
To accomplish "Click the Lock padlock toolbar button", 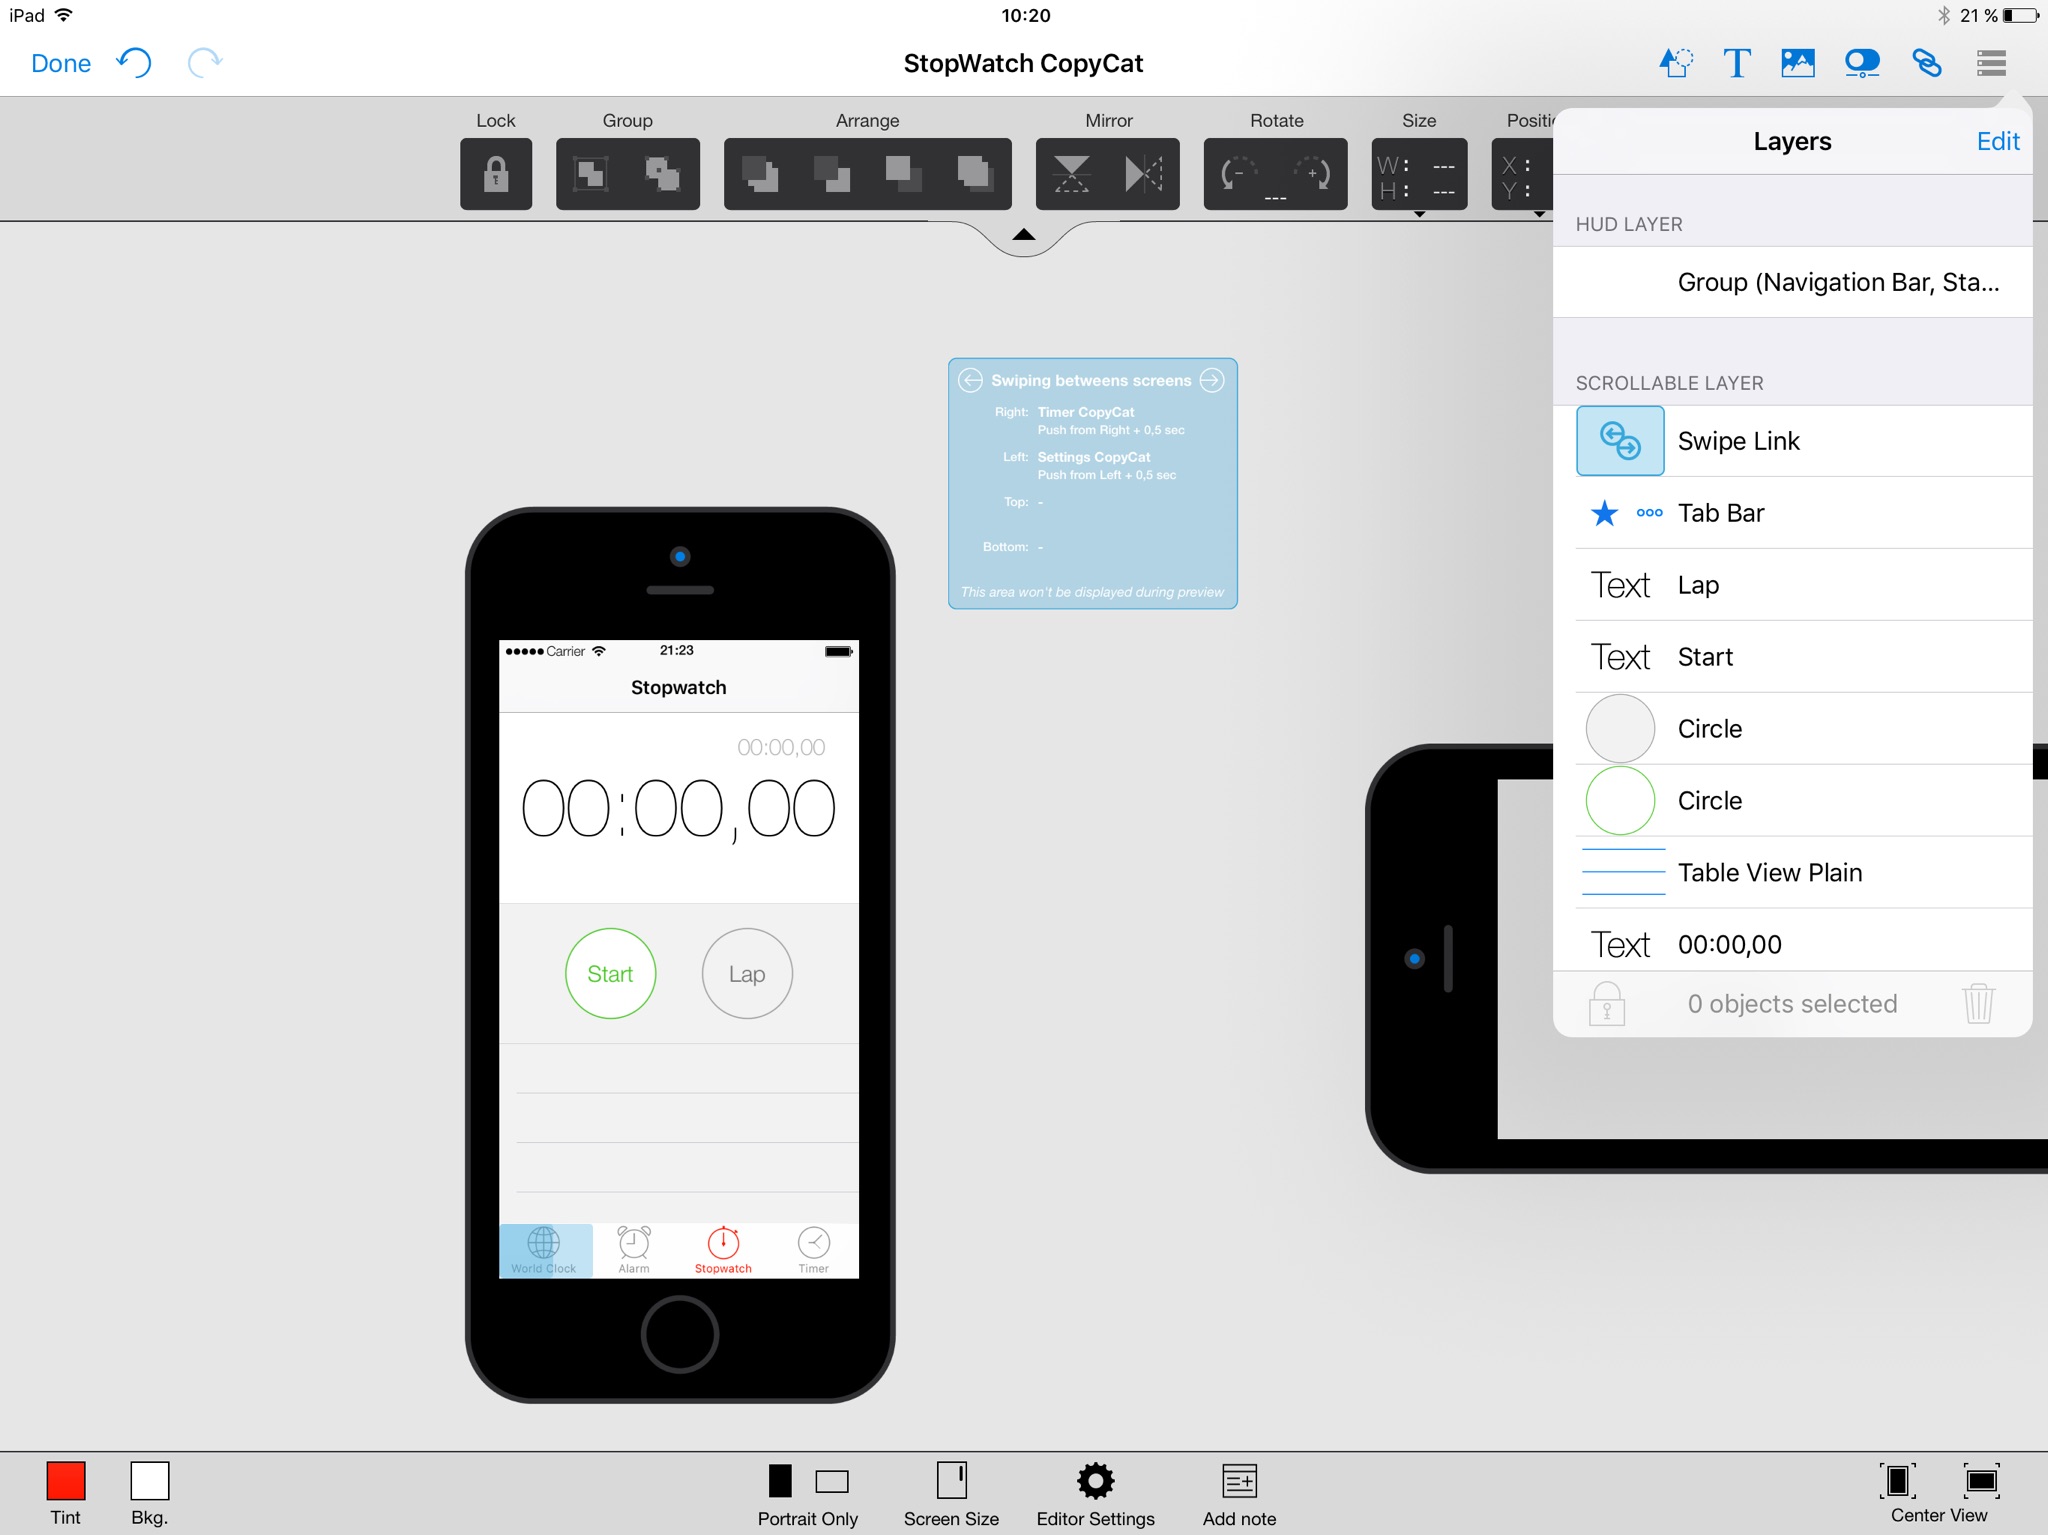I will pos(496,174).
